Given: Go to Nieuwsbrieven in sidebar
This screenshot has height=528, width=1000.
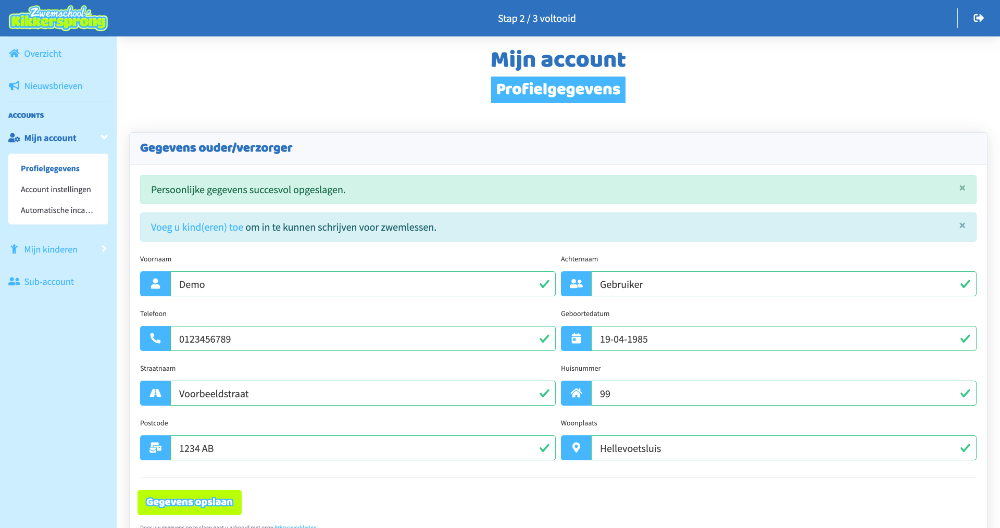Looking at the screenshot, I should (x=52, y=86).
